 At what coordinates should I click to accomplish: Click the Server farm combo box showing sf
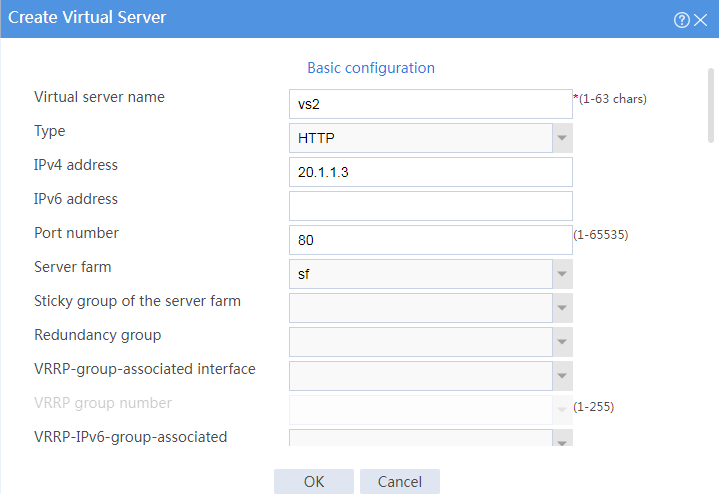pos(420,274)
